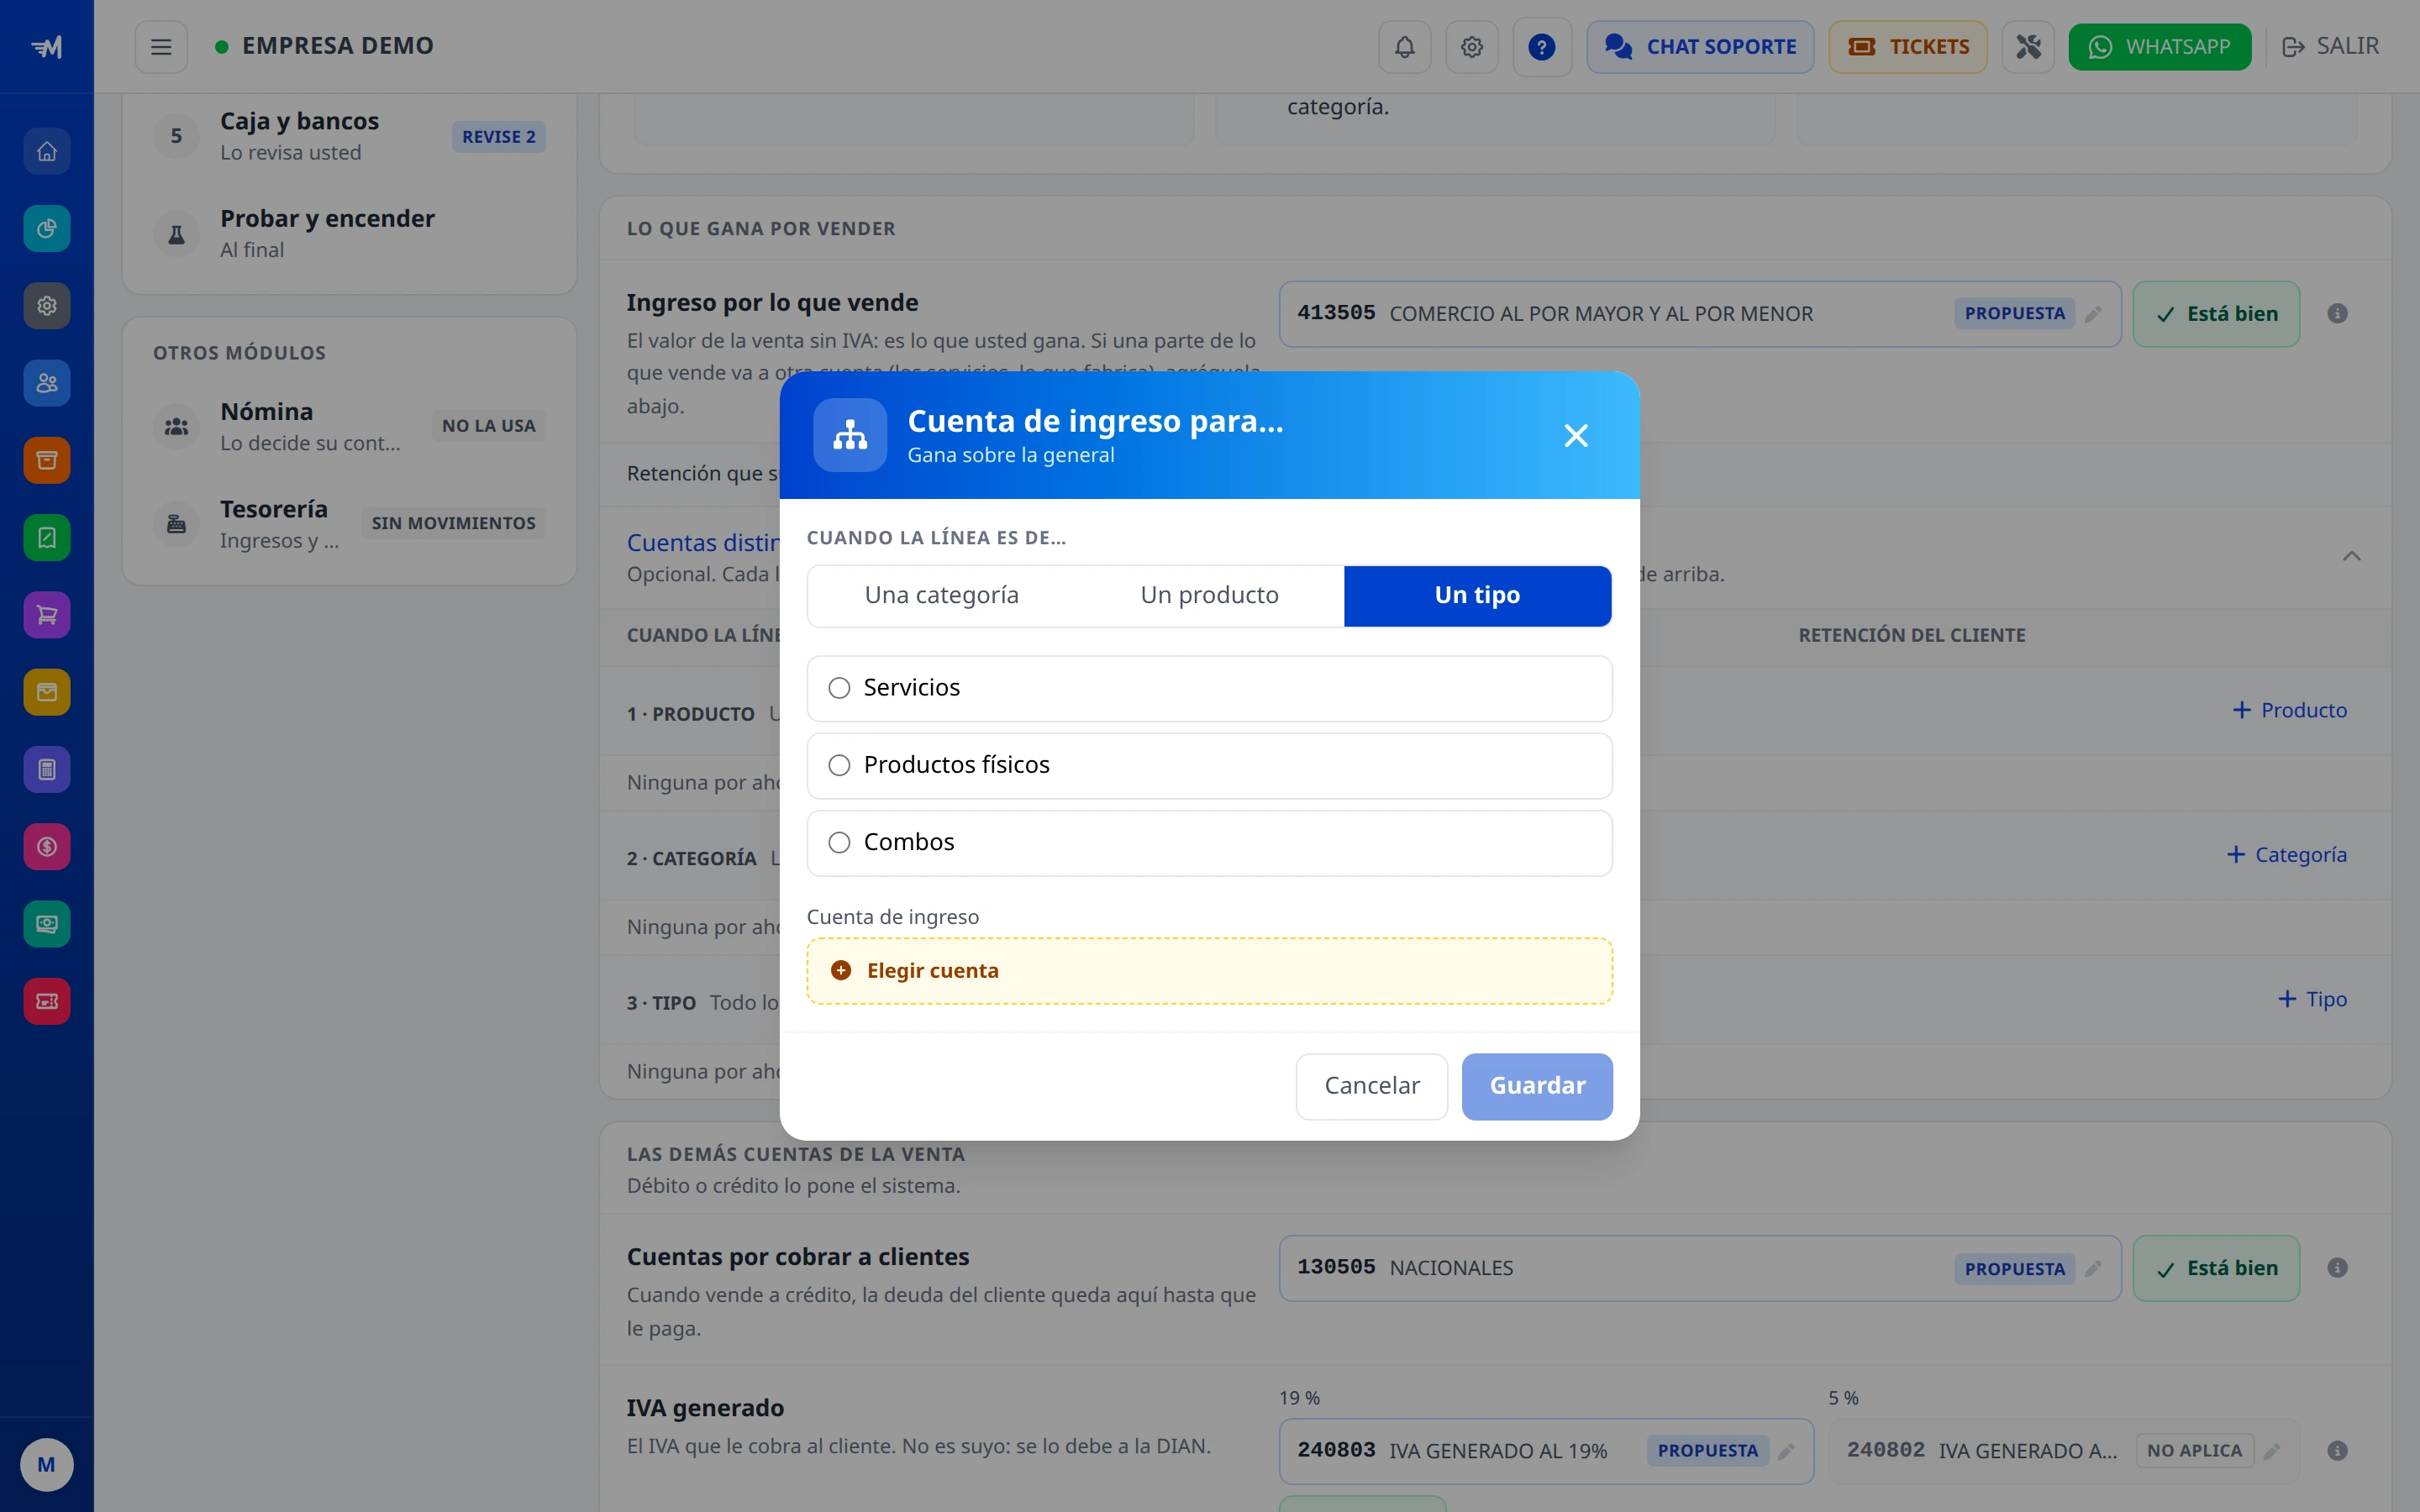Screen dimensions: 2420x1512
Task: Open the users sidebar icon
Action: click(x=47, y=383)
